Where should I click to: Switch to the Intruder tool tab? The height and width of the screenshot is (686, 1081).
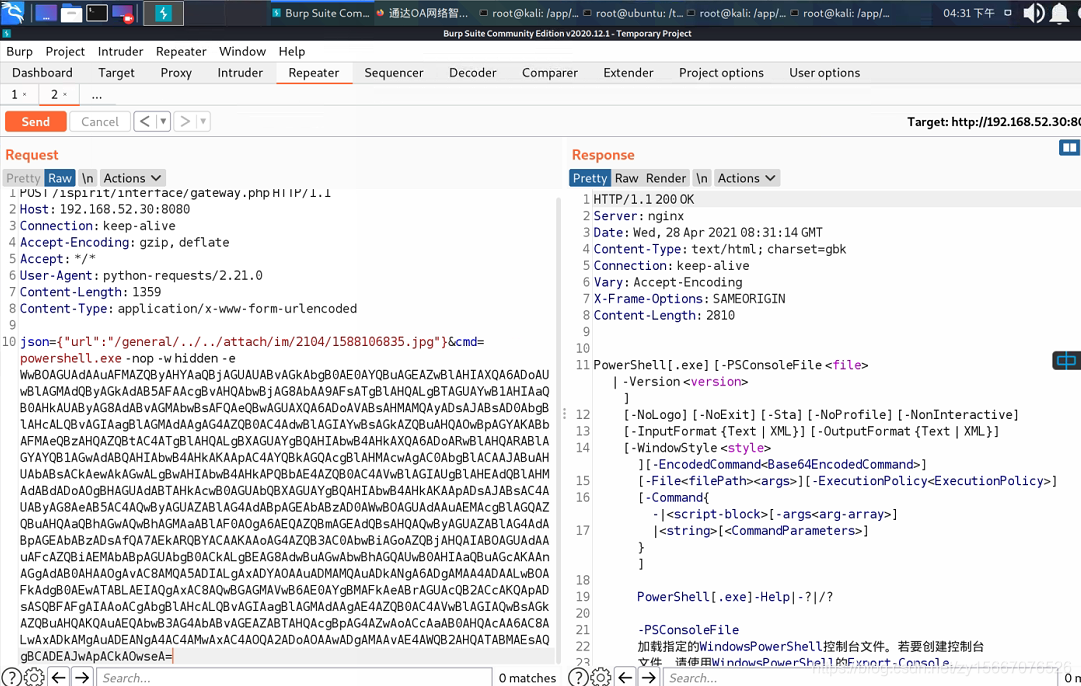pyautogui.click(x=240, y=73)
